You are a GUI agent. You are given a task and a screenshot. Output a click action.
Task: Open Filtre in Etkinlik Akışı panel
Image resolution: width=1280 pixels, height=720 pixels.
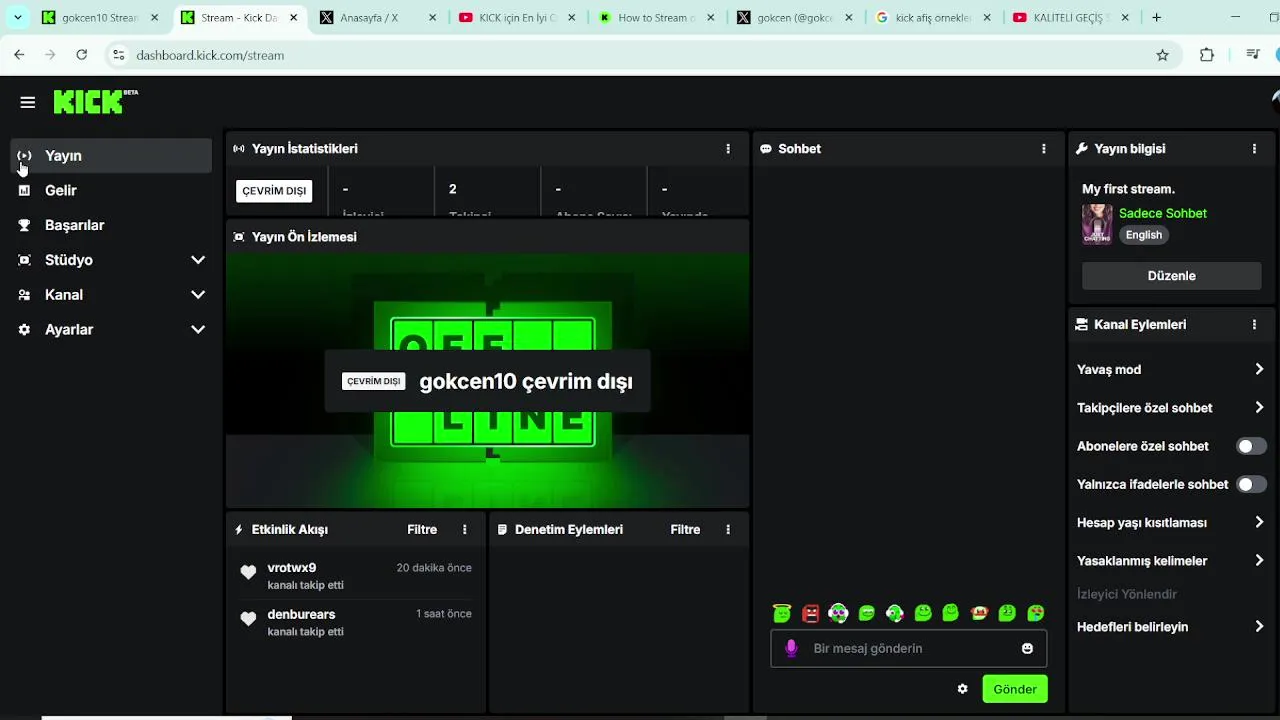(422, 530)
